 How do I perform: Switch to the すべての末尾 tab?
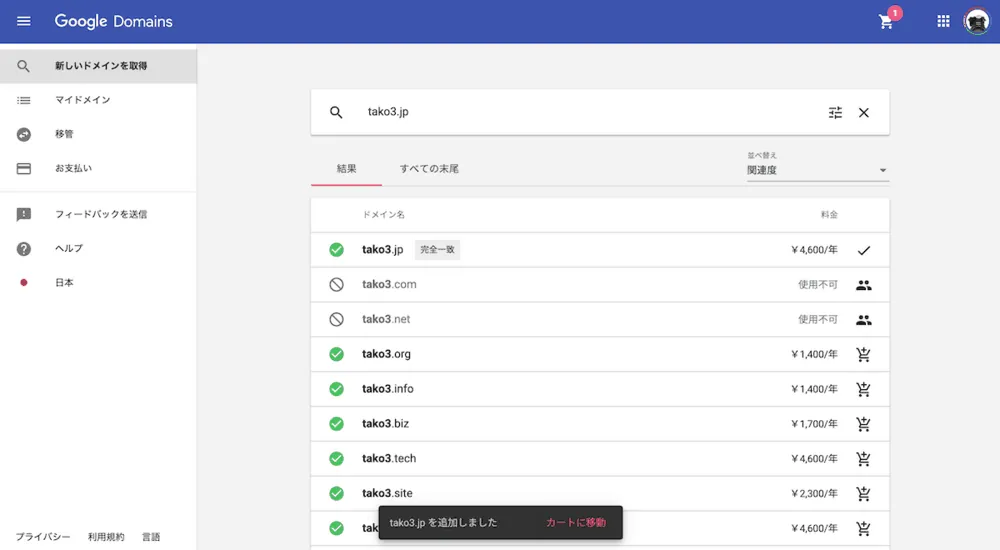pyautogui.click(x=429, y=169)
